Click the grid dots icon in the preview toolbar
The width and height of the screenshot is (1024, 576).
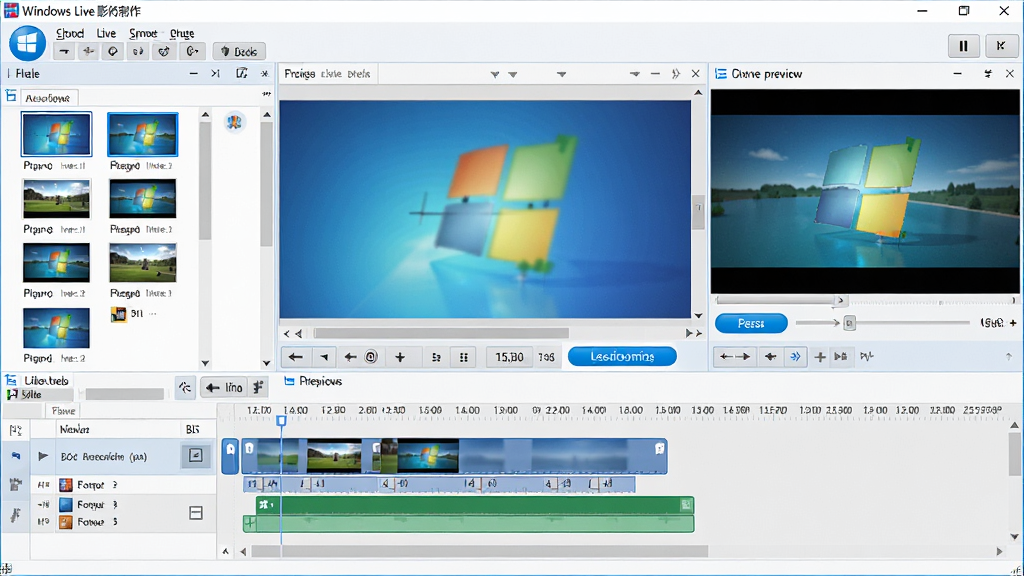(x=464, y=357)
